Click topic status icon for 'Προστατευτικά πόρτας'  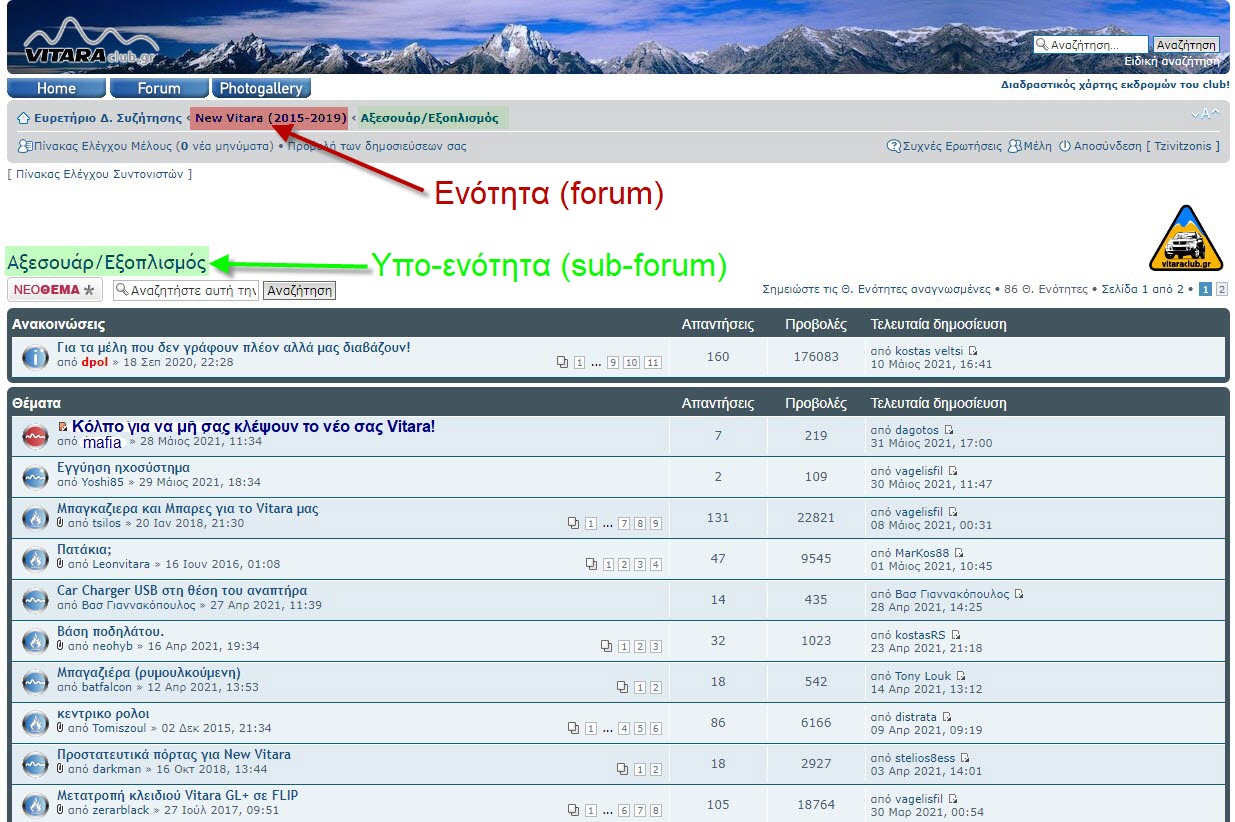point(35,764)
